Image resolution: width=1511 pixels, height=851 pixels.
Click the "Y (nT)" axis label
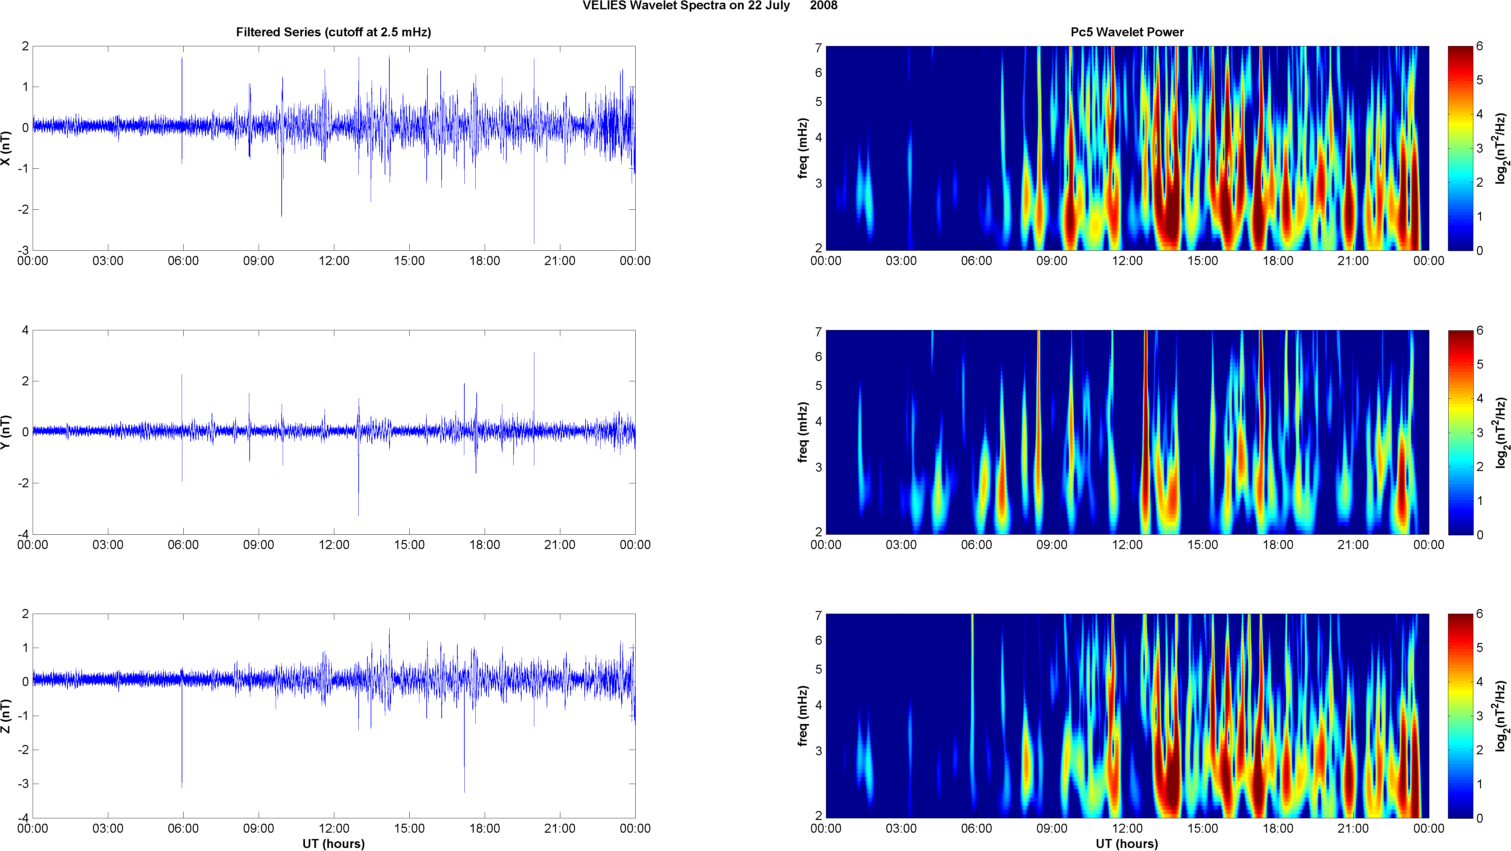point(6,432)
